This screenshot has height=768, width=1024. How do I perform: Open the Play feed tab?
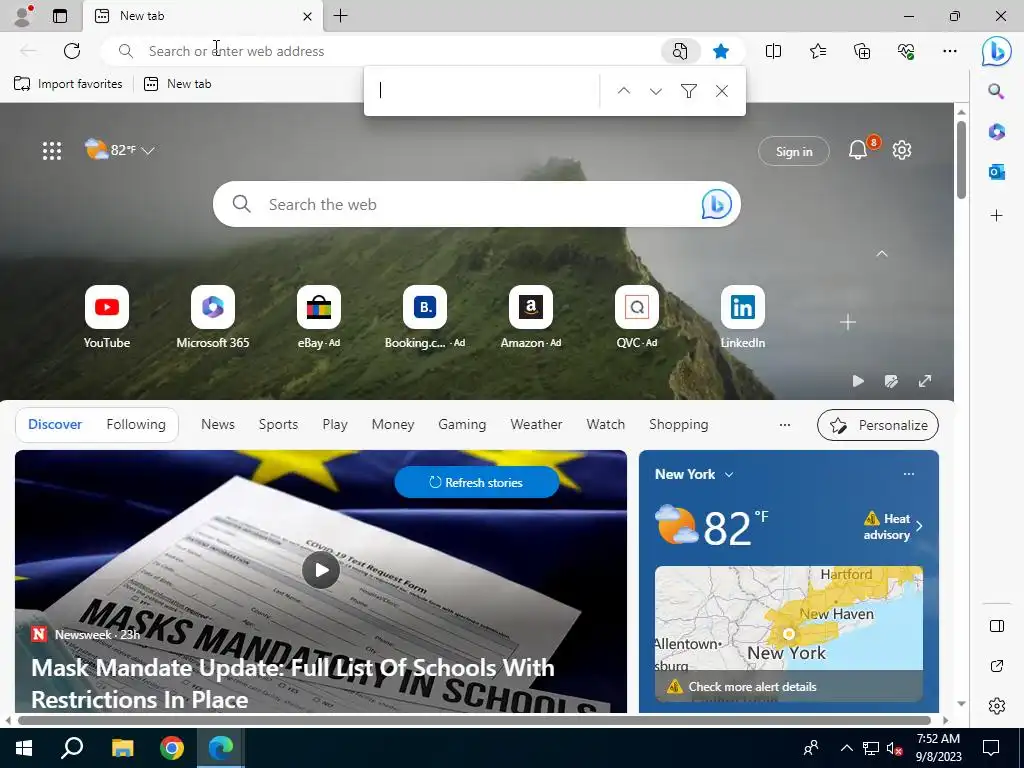point(335,424)
